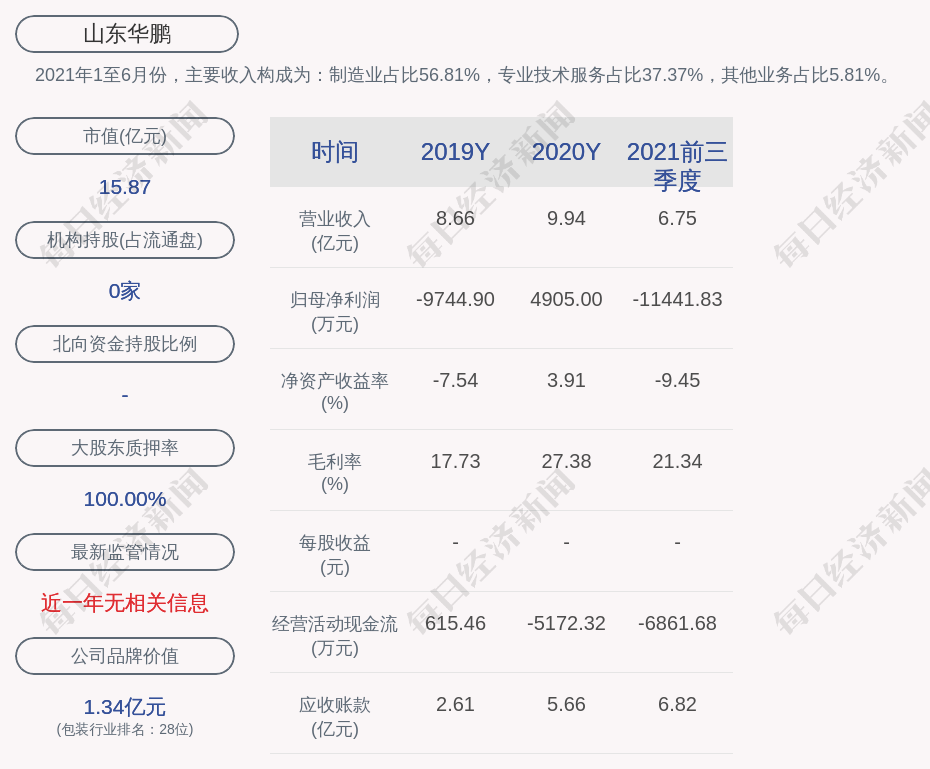The image size is (930, 769).
Task: Select gross margin value 17.73
Action: point(455,461)
